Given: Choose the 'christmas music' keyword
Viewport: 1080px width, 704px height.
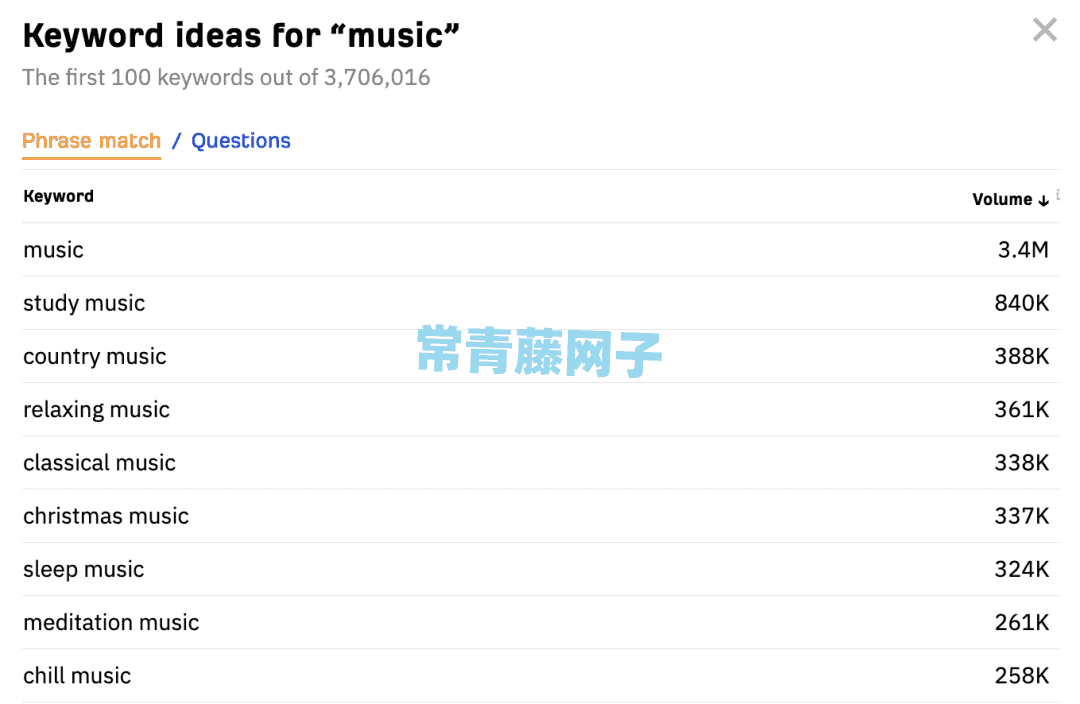Looking at the screenshot, I should click(x=106, y=516).
